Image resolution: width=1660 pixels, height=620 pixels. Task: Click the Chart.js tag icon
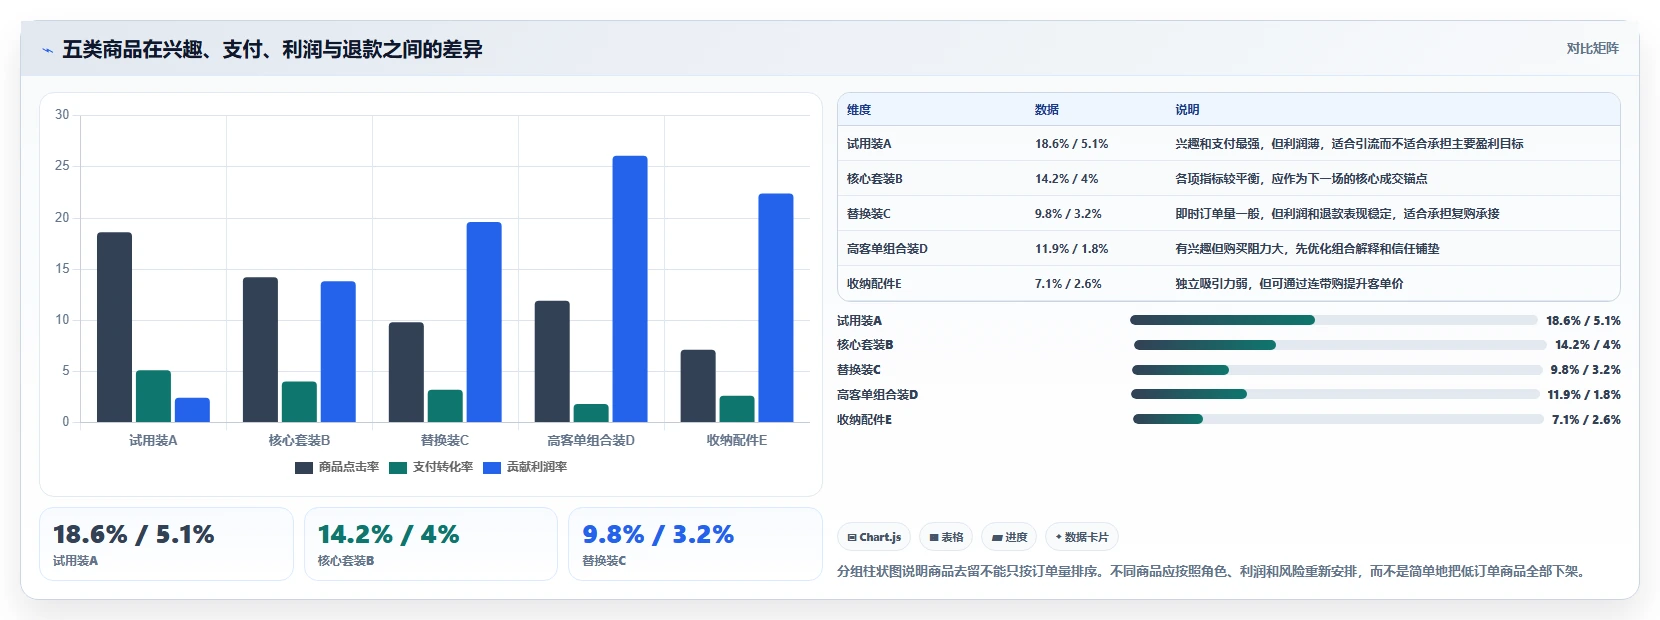(x=852, y=538)
